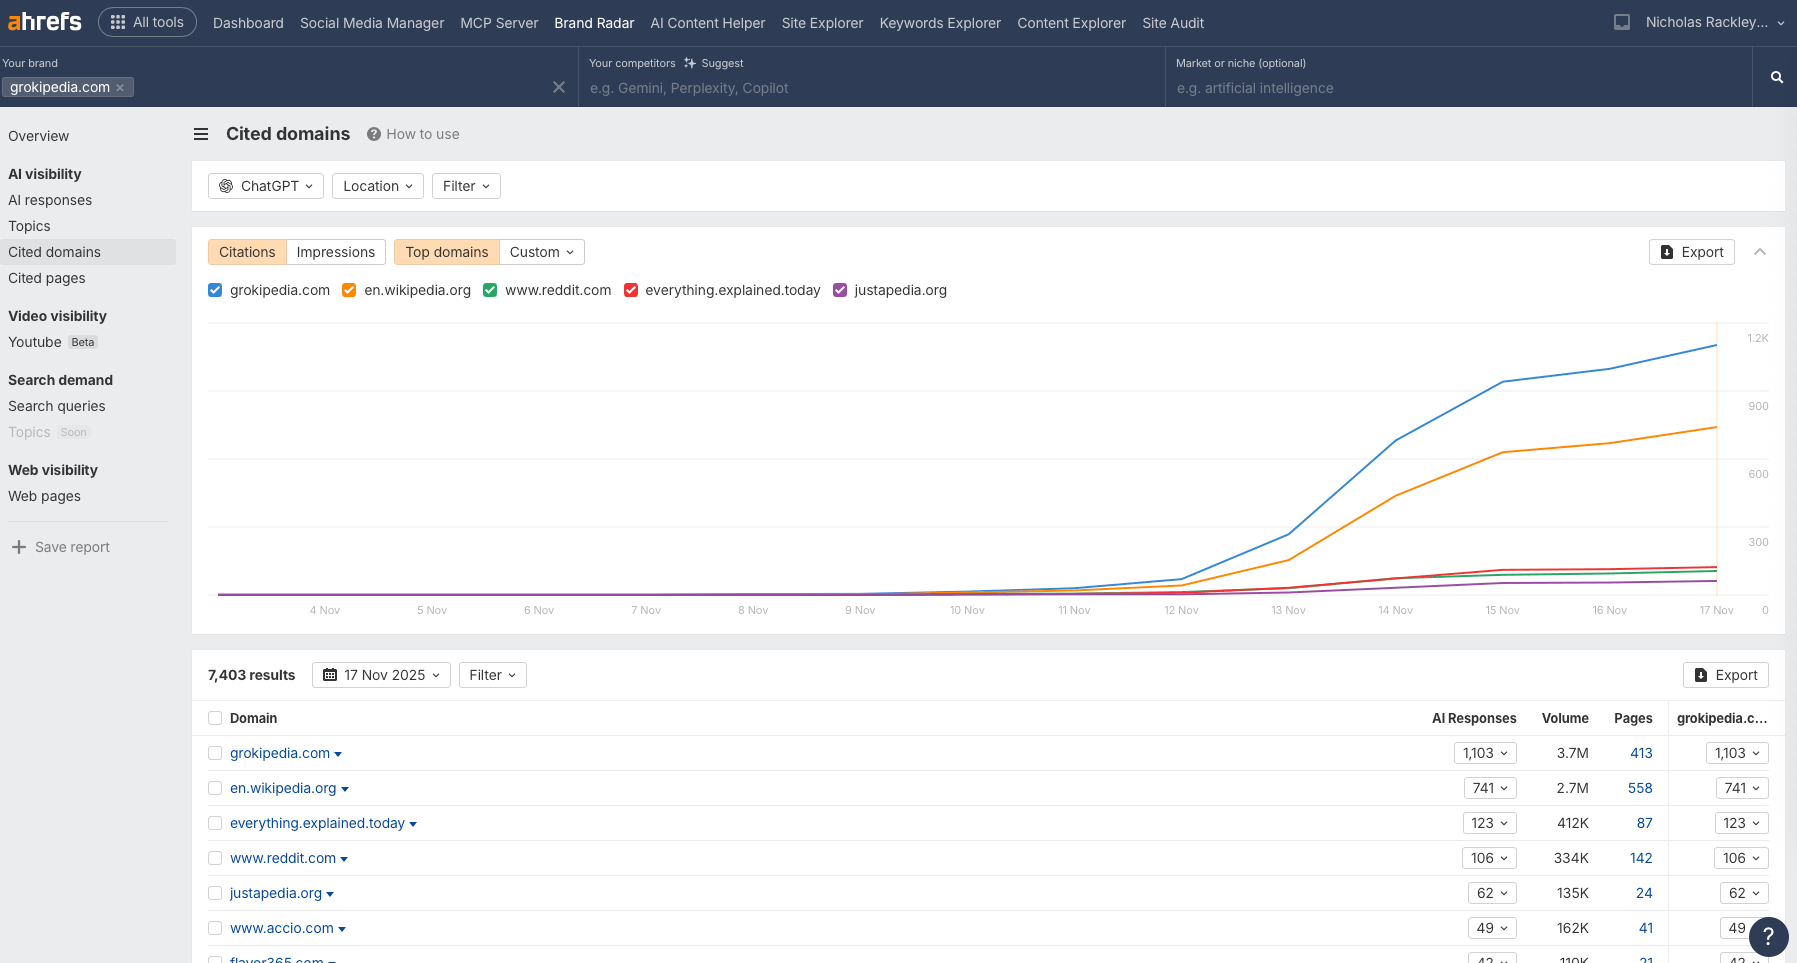The height and width of the screenshot is (963, 1797).
Task: Switch to the Impressions tab
Action: (335, 251)
